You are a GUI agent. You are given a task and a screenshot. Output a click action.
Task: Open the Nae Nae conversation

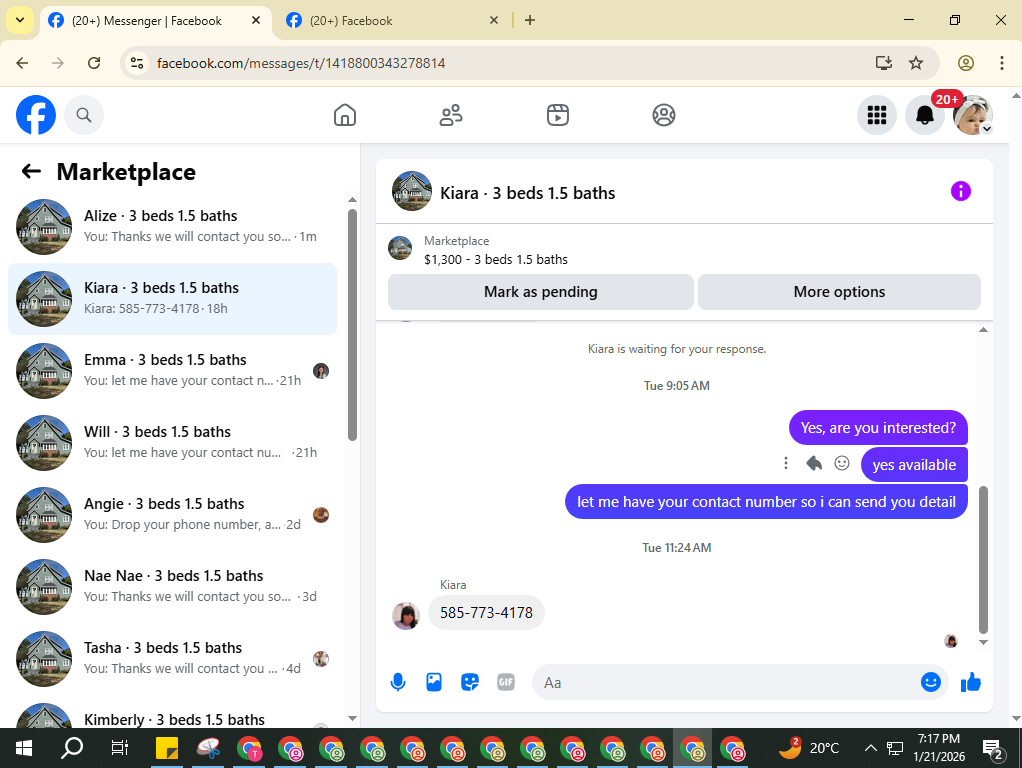click(x=172, y=586)
